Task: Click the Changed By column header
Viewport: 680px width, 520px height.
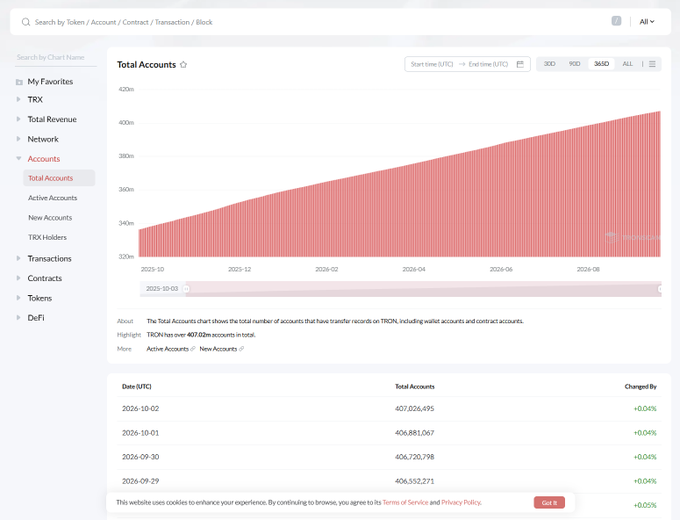Action: click(641, 386)
